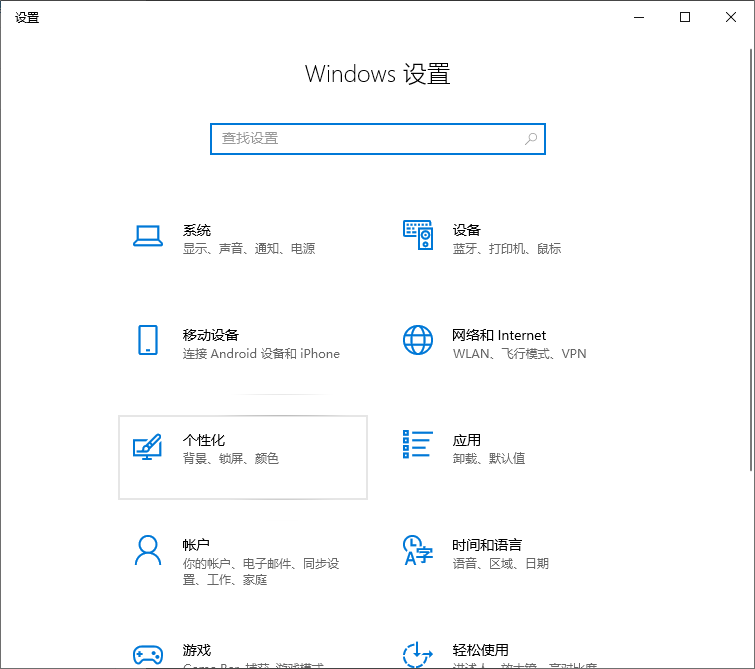Screen dimensions: 755x669
Task: Maximize the 设置 window
Action: pos(685,17)
